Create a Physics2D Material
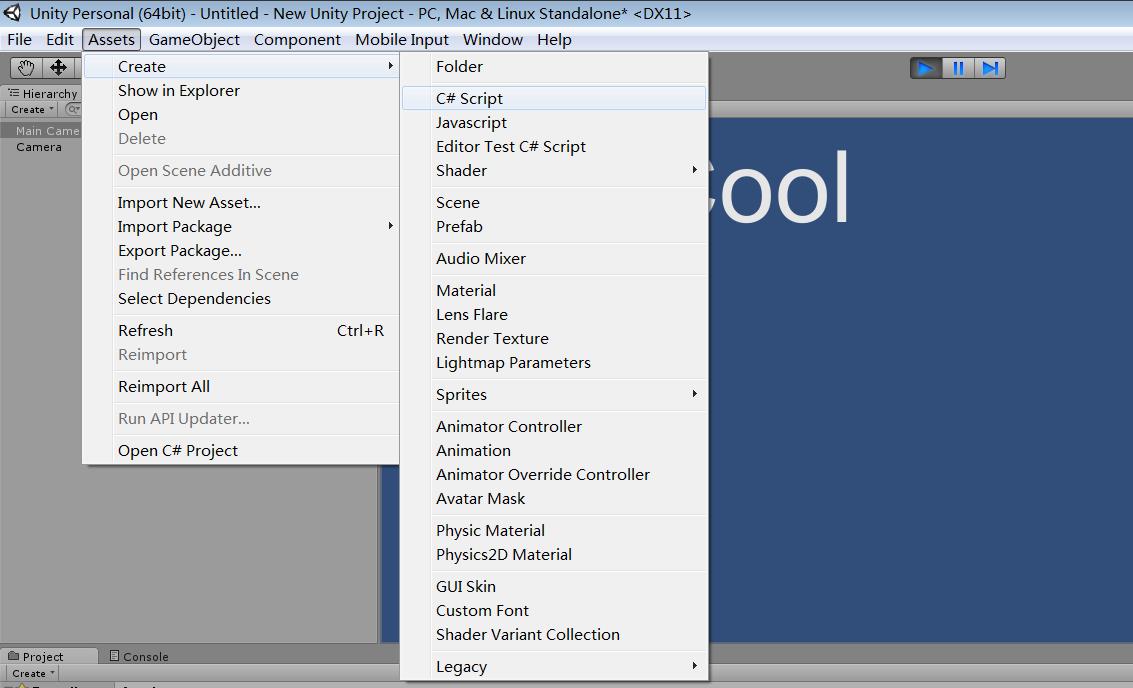The height and width of the screenshot is (688, 1133). pos(553,554)
